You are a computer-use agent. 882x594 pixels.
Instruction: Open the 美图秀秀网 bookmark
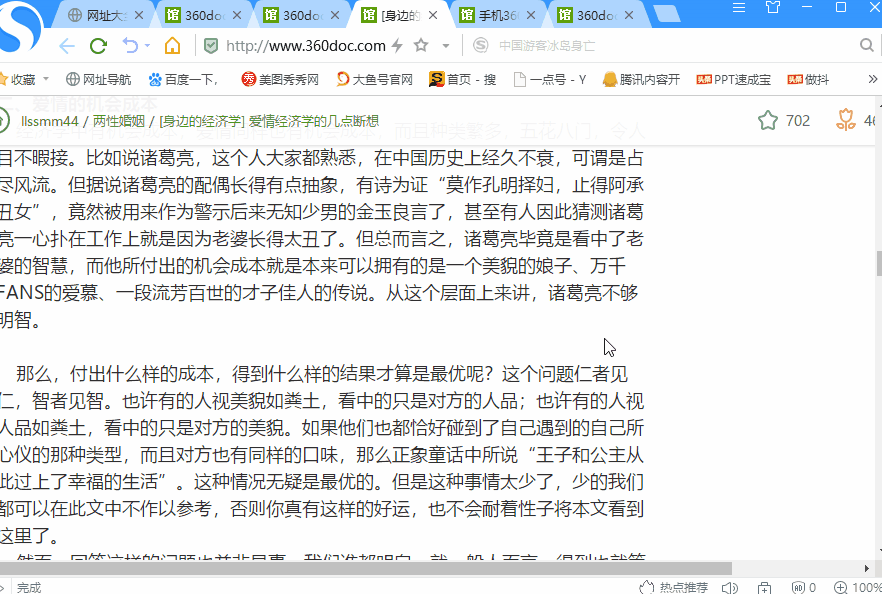(280, 79)
